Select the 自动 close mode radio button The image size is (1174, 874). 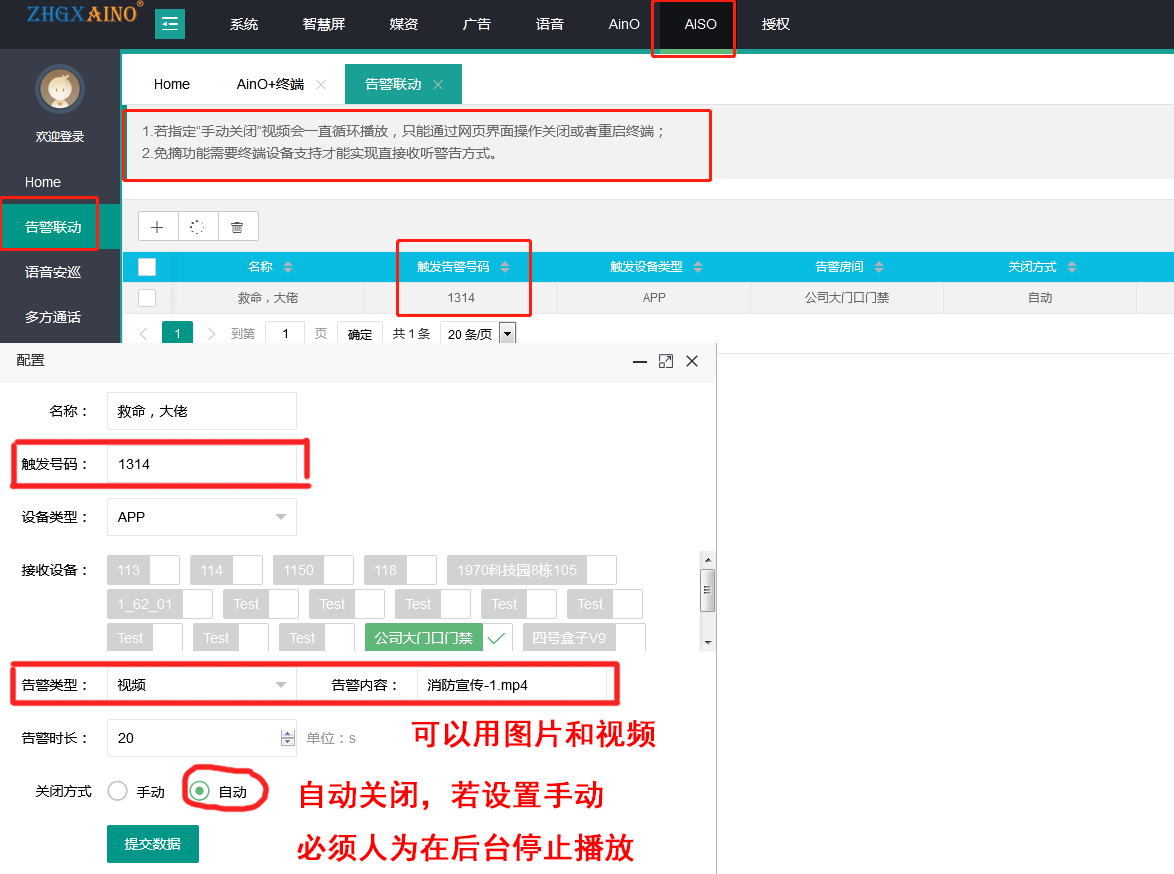(200, 791)
